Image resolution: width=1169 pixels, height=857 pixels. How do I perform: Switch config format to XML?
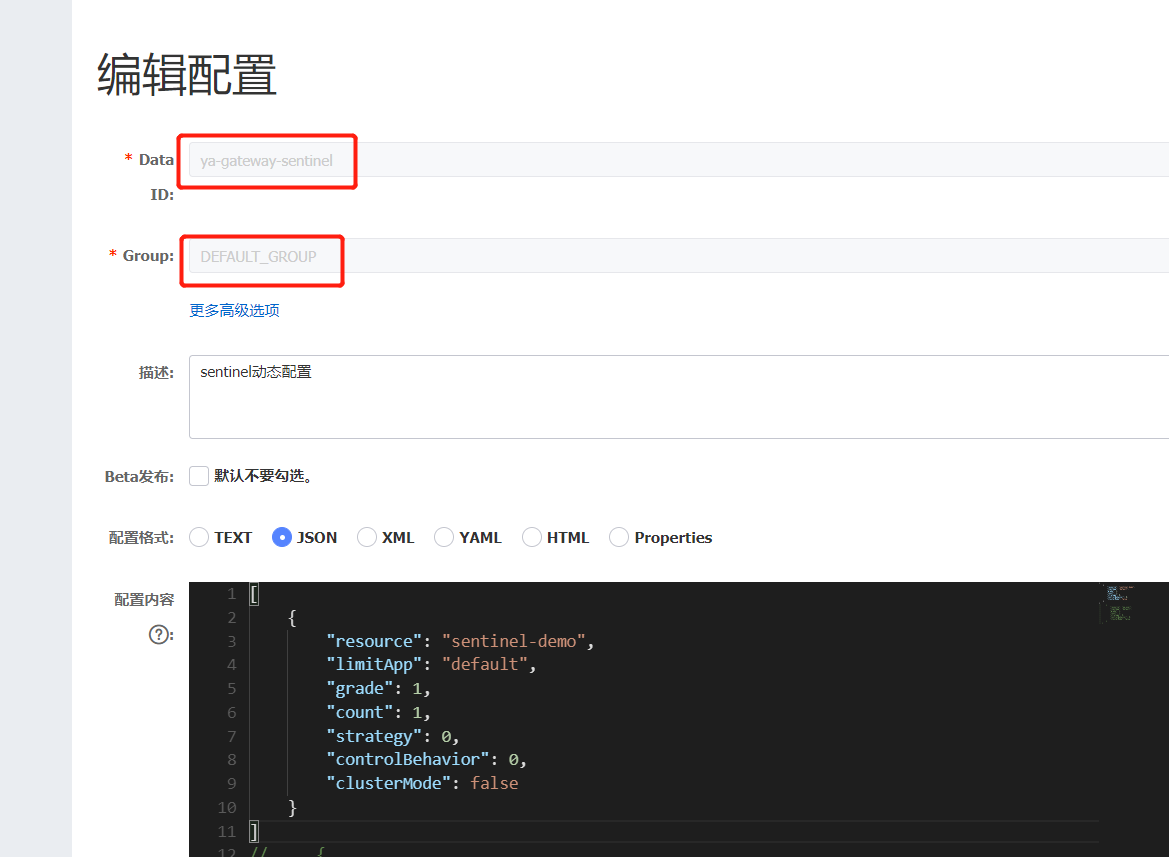[x=367, y=537]
